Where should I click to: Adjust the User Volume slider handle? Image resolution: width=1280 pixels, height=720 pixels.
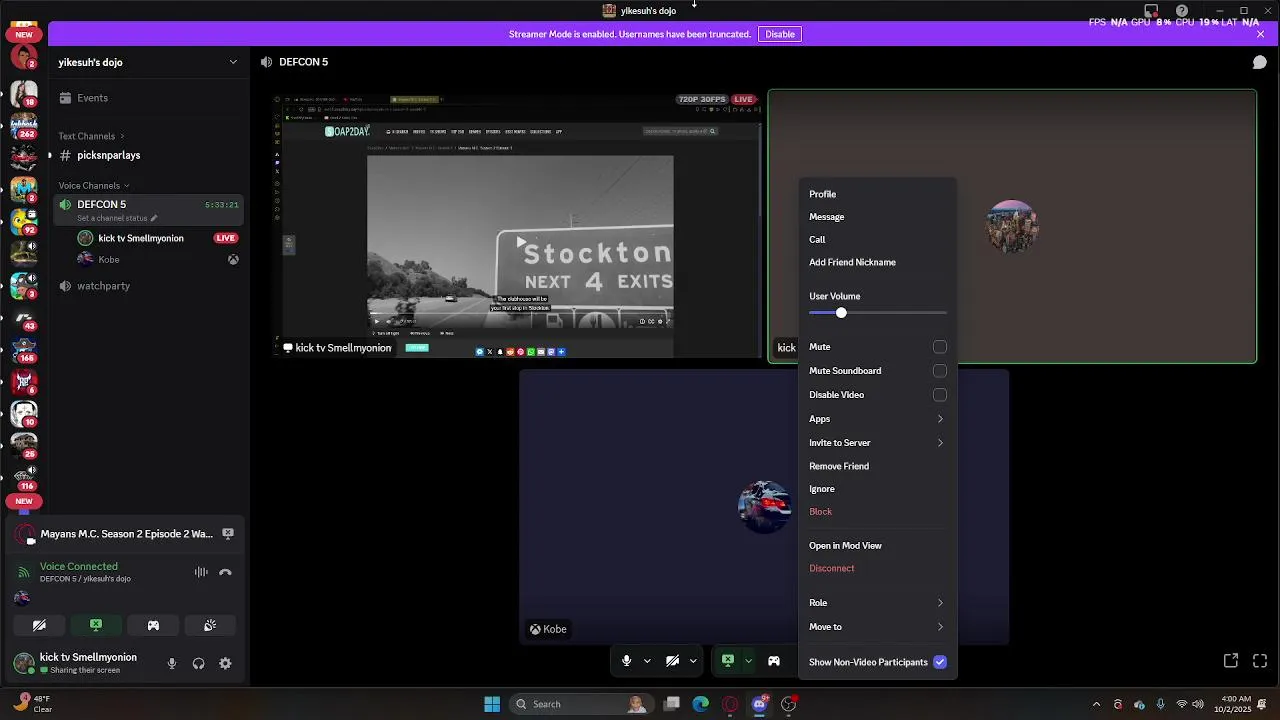pyautogui.click(x=841, y=313)
